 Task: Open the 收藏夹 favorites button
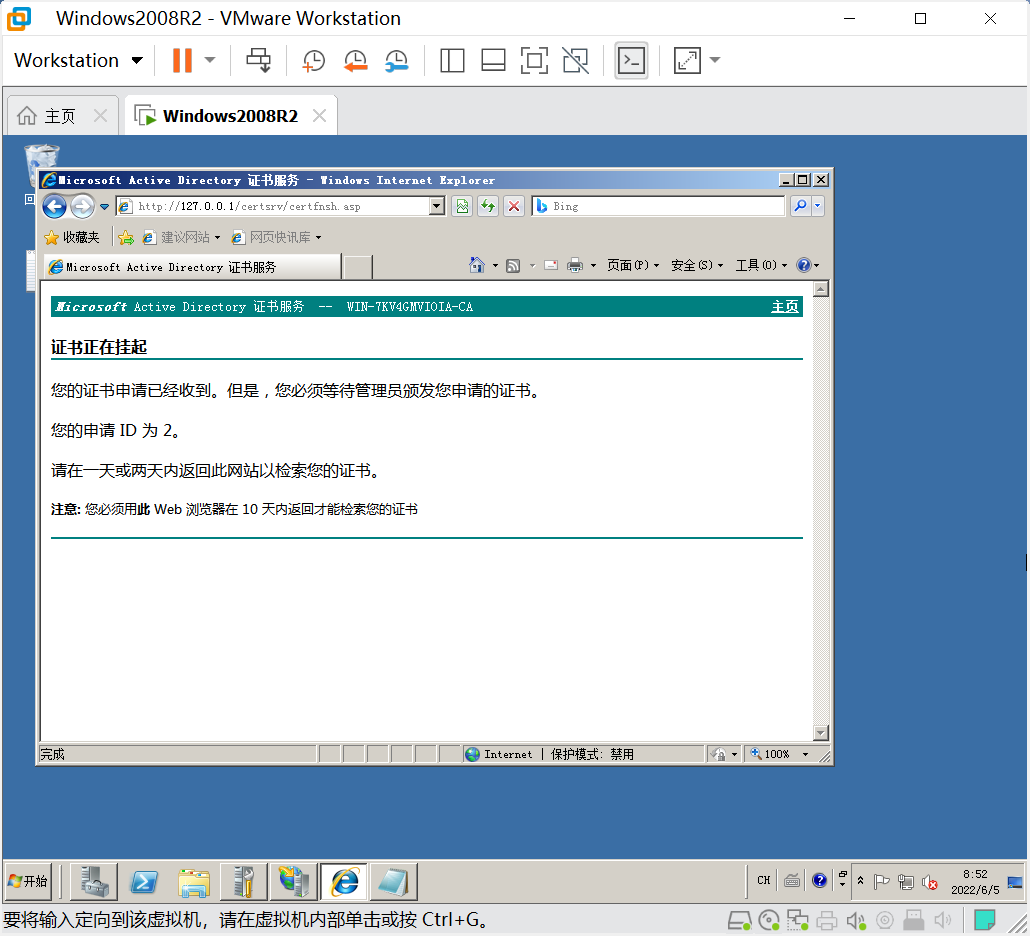point(72,237)
